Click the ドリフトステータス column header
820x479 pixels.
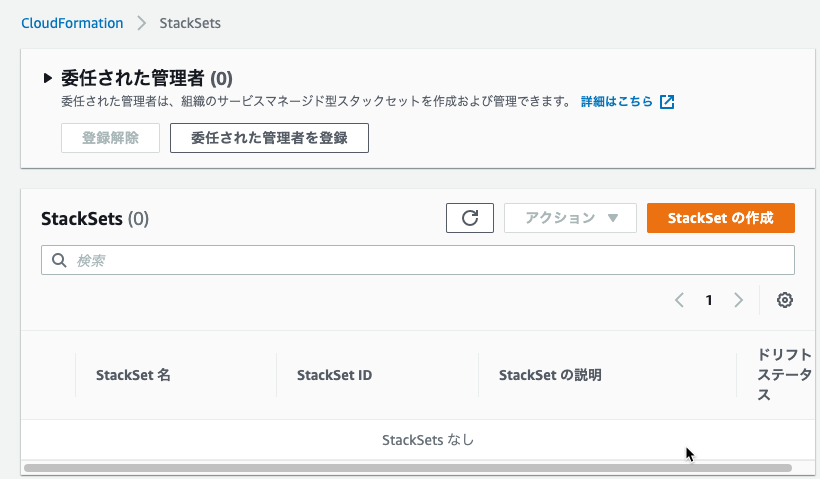pos(784,374)
